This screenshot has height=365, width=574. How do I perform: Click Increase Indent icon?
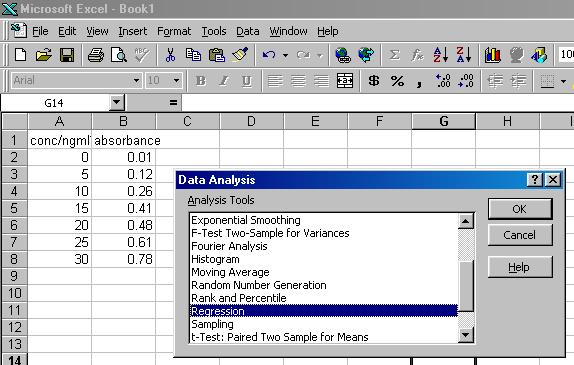pos(518,81)
